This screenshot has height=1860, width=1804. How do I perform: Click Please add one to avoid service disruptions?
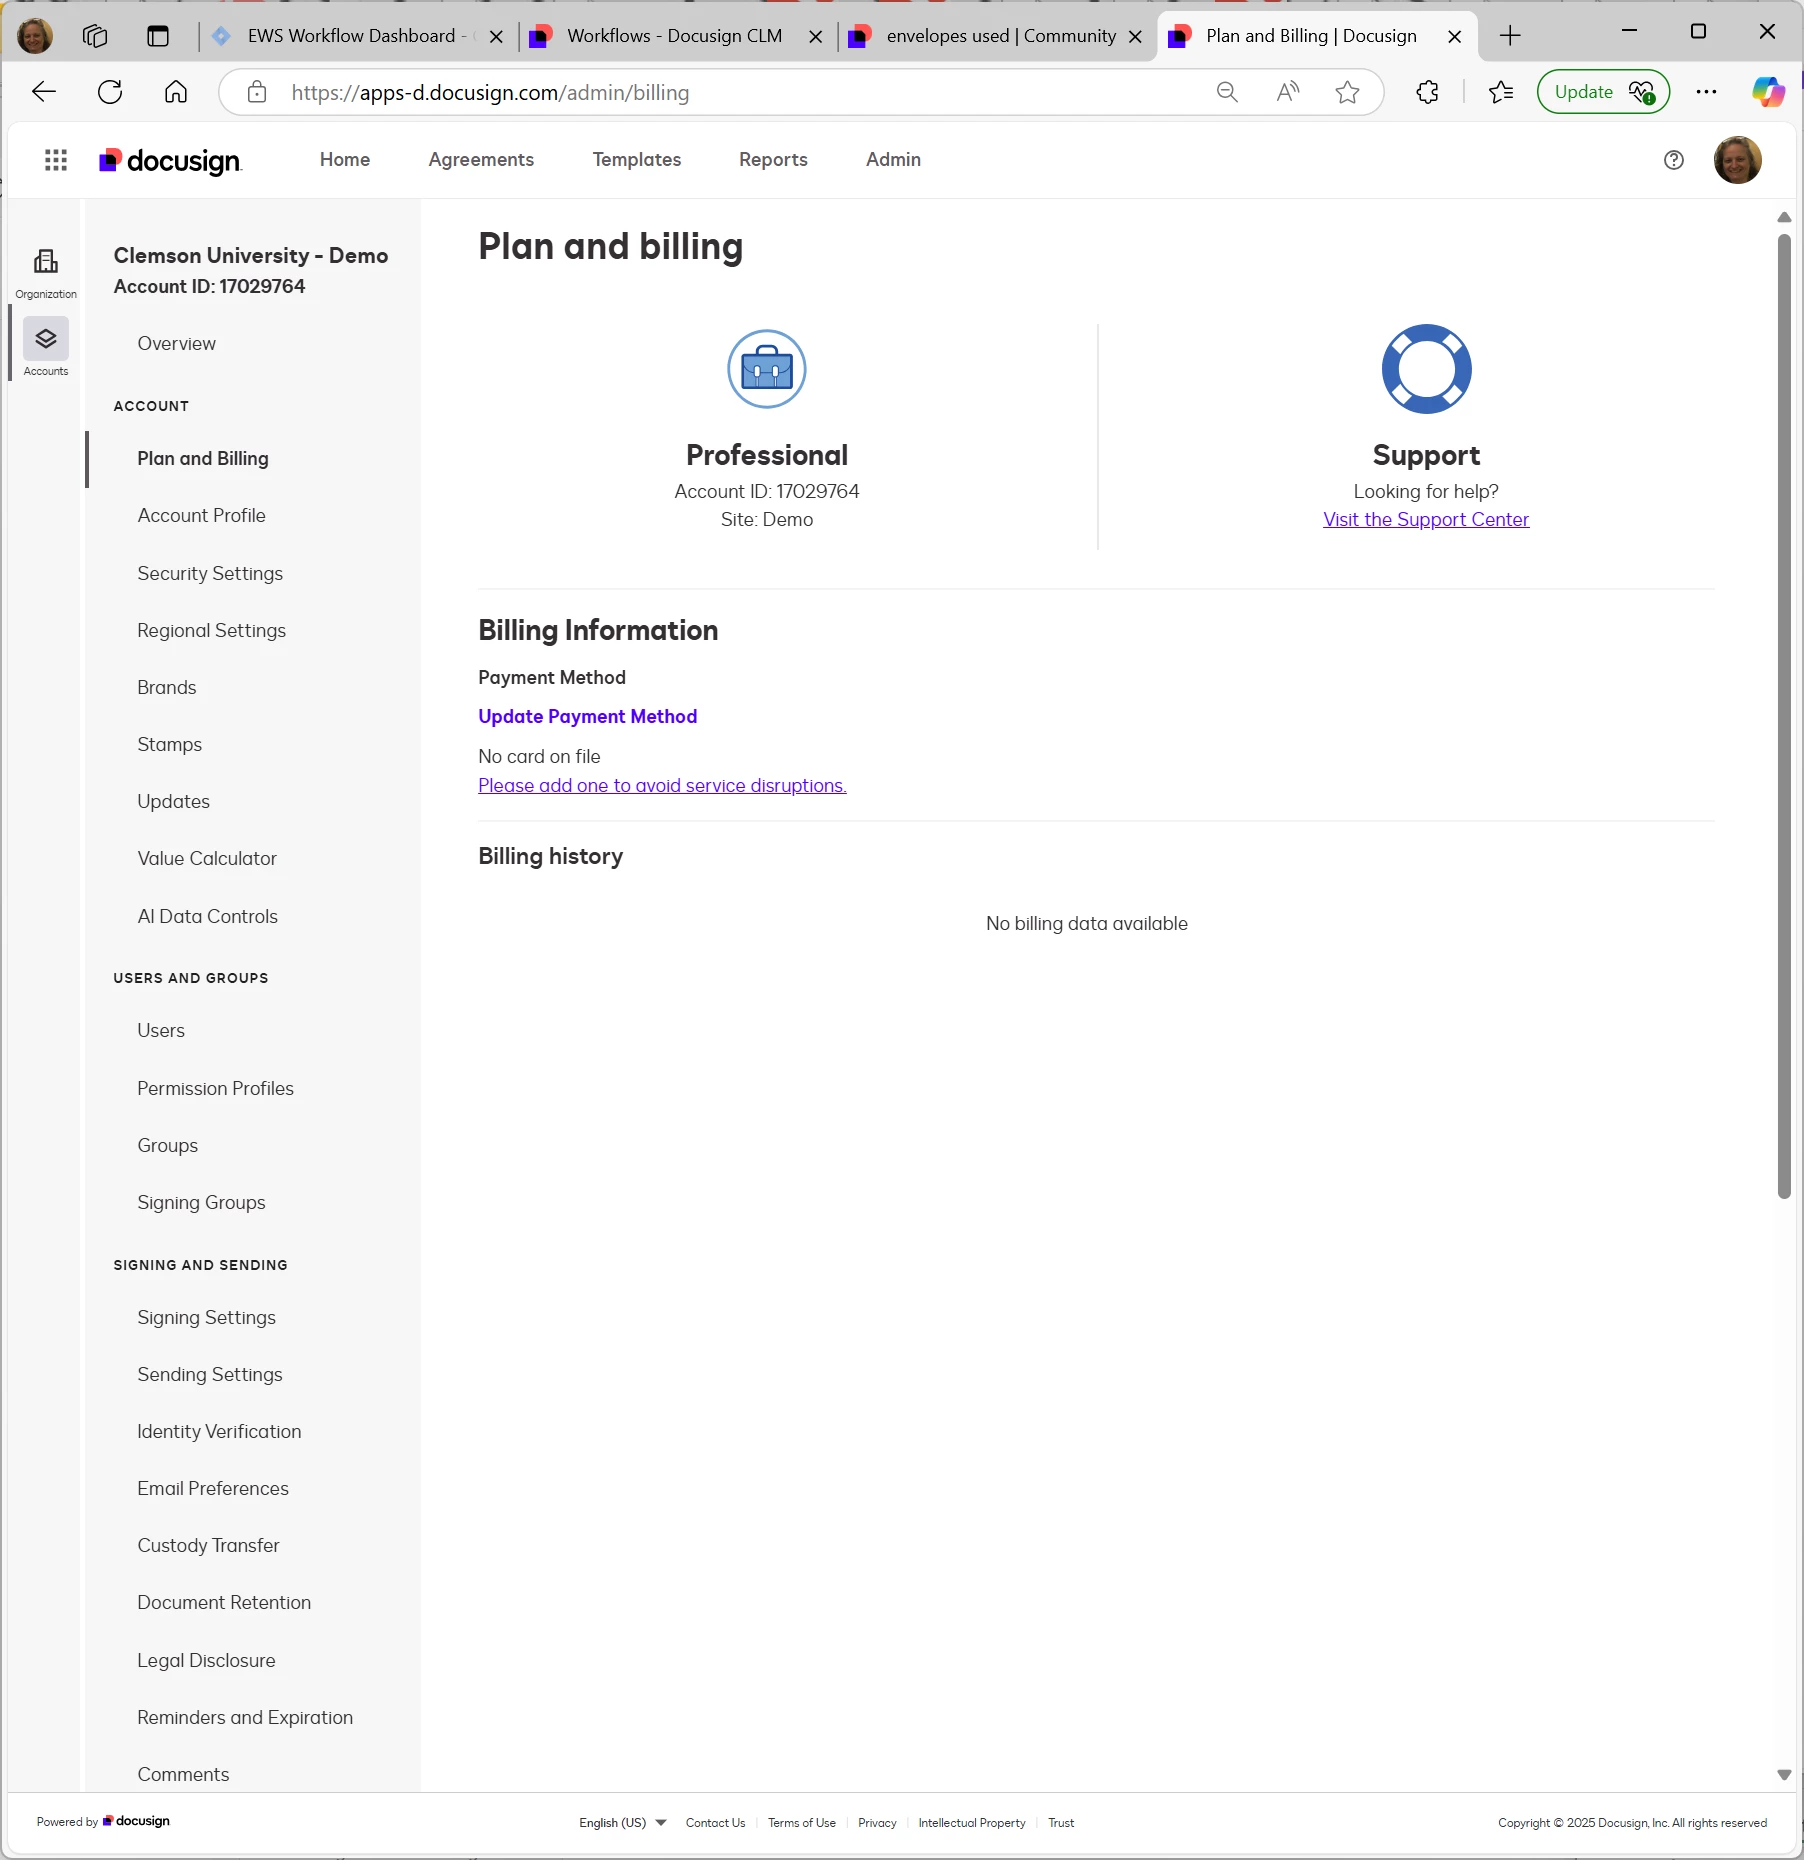[x=662, y=785]
